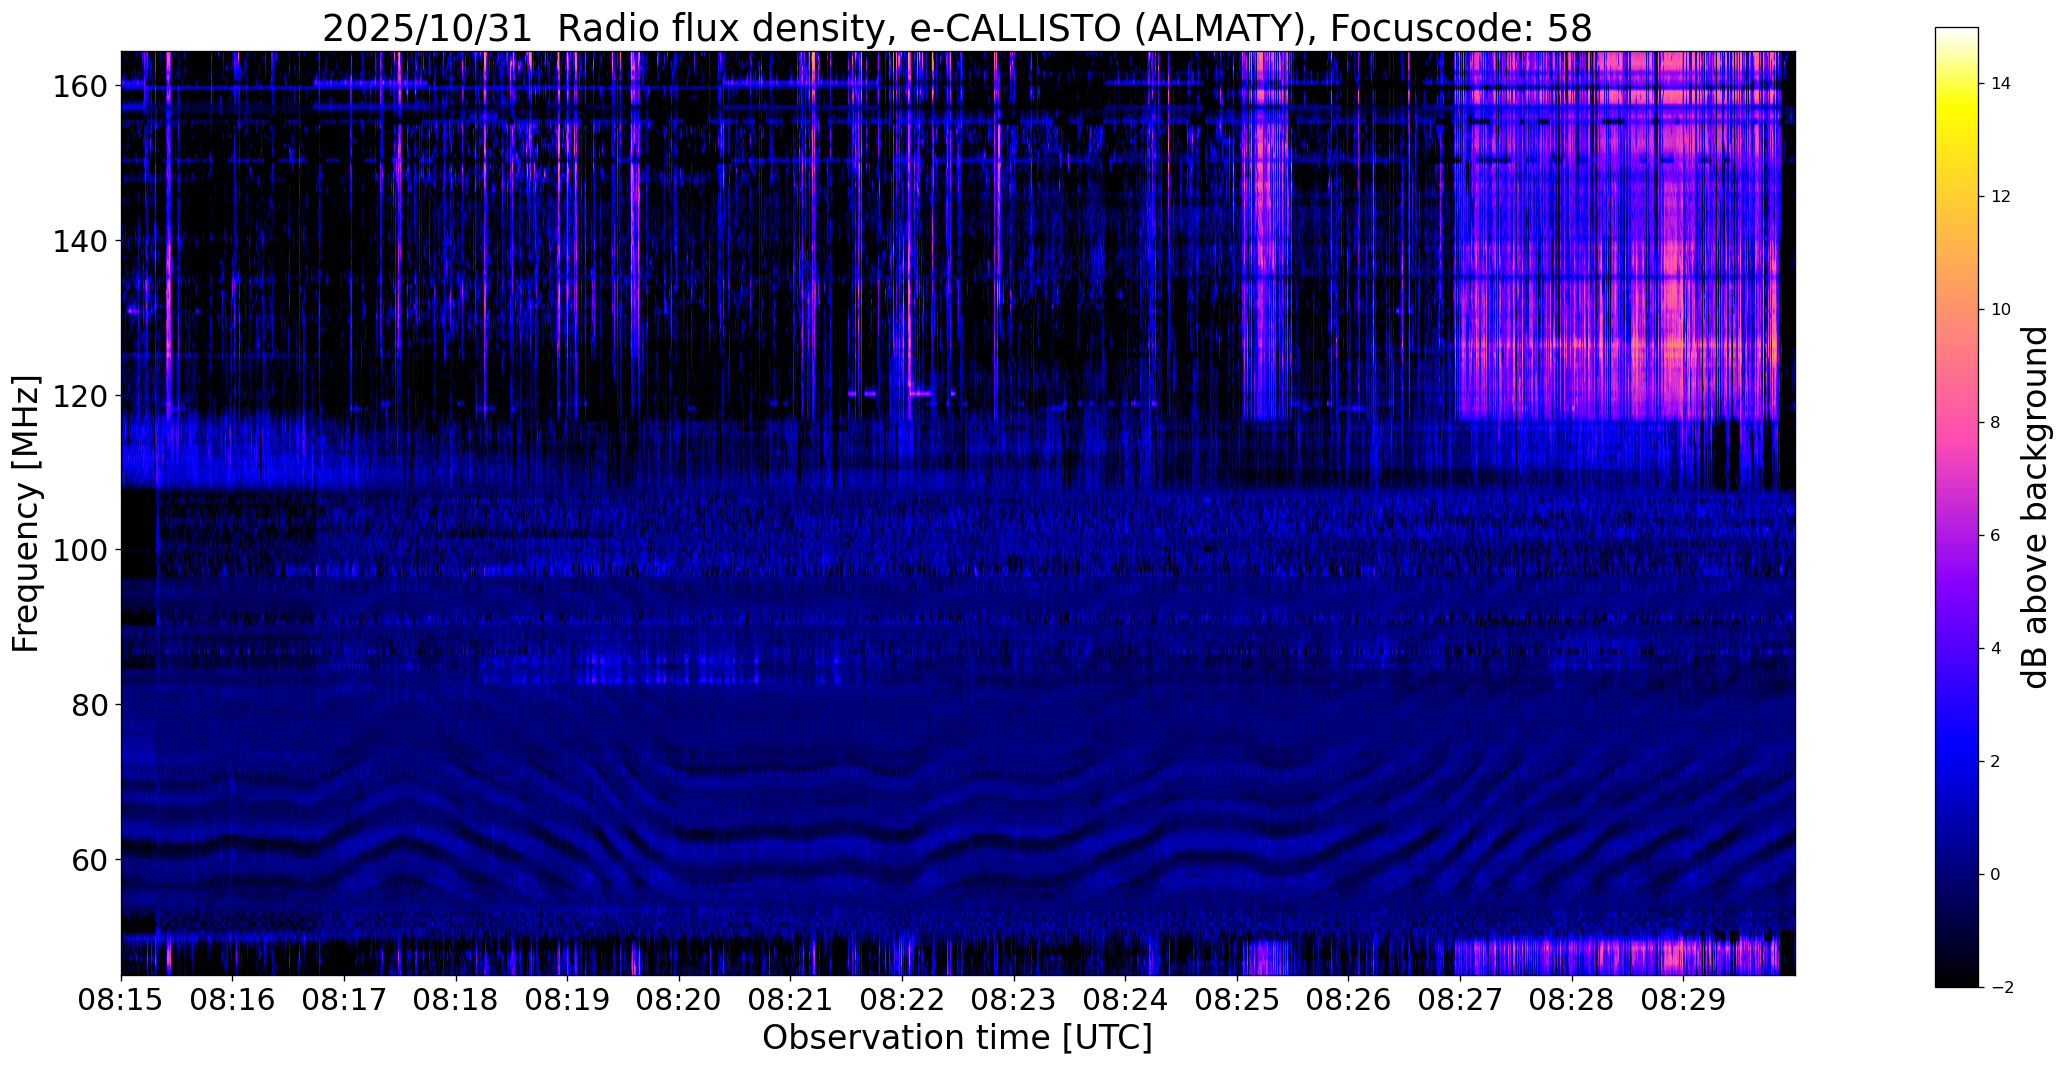Click the 08:28 time tick label

[1572, 1000]
